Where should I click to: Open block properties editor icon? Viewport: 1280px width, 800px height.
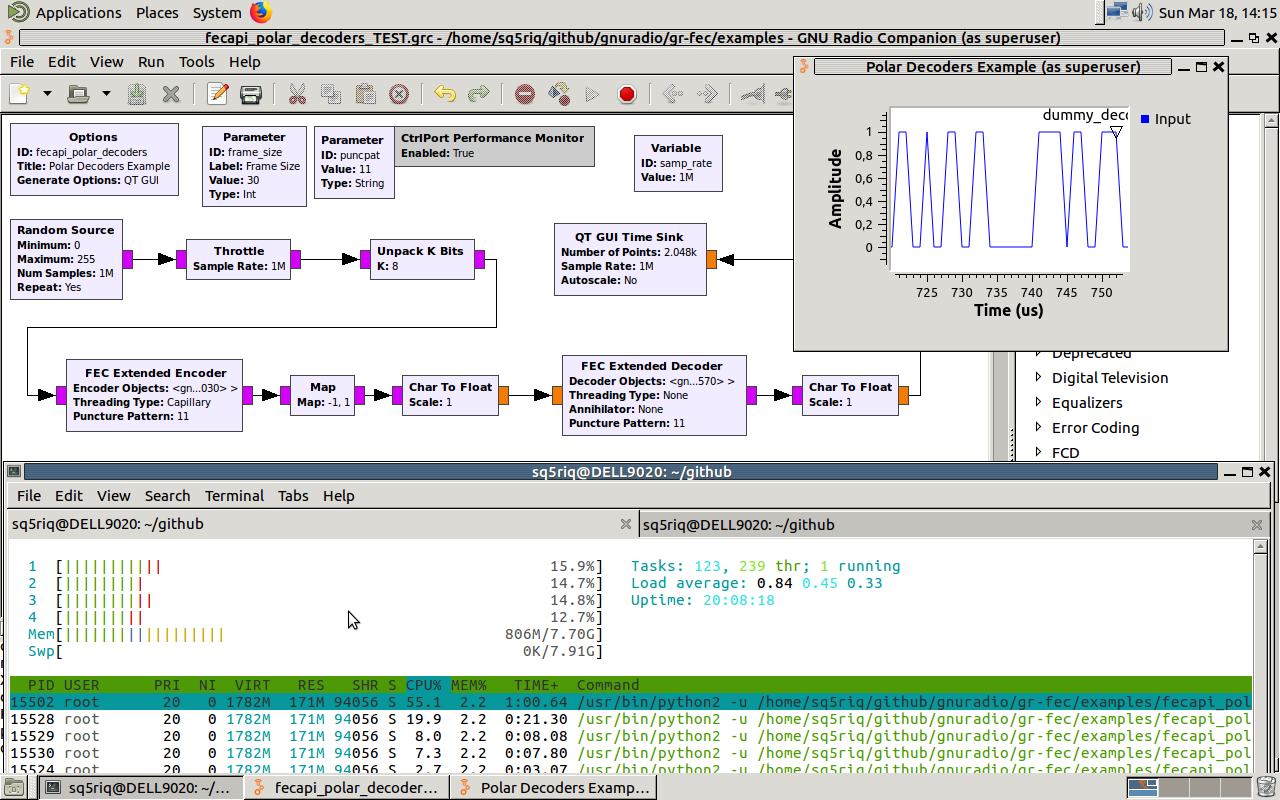(x=217, y=94)
